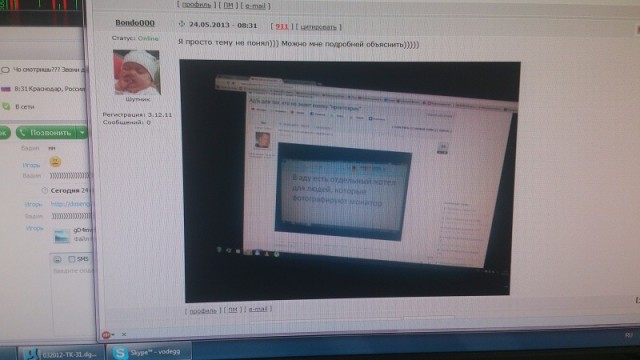The height and width of the screenshot is (360, 640).
Task: Open the 'e-mail' link above the Bondo000 post
Action: (255, 6)
